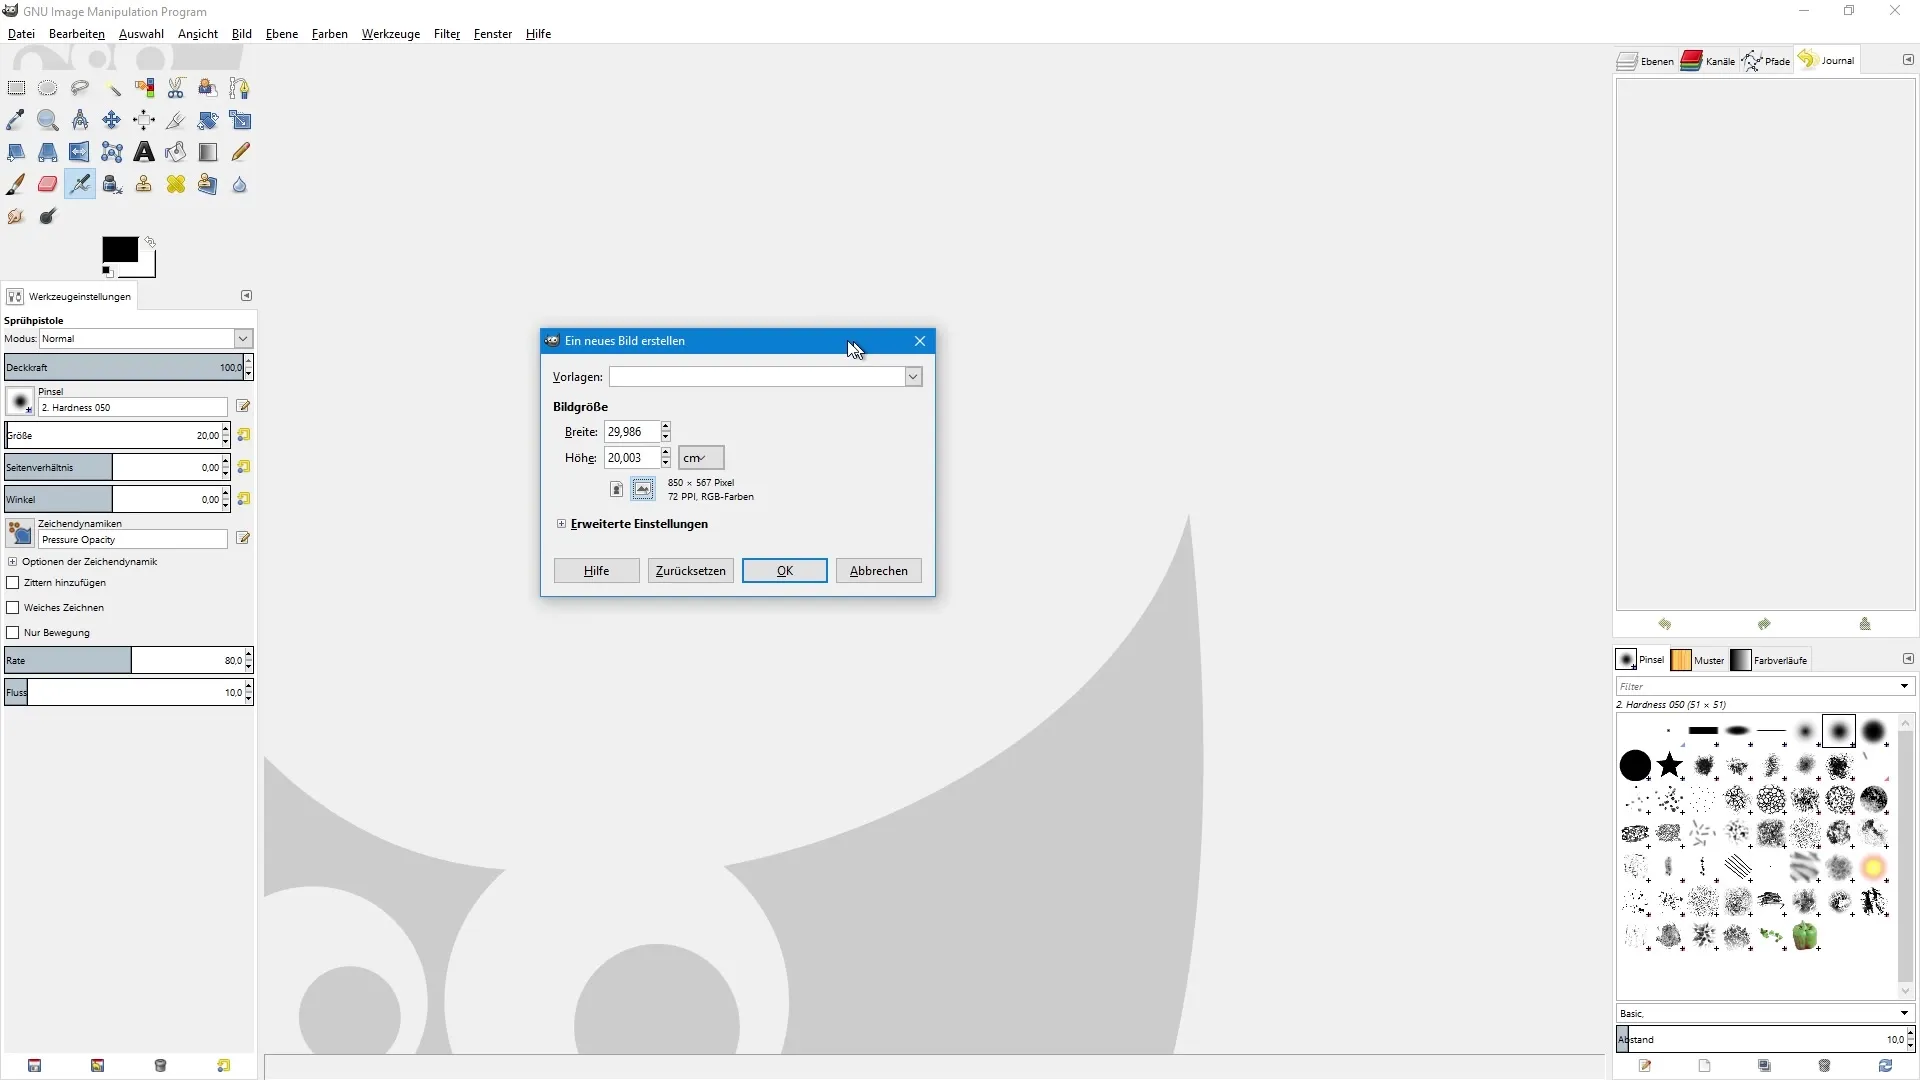Open the Vorlagen templates dropdown

pos(913,377)
